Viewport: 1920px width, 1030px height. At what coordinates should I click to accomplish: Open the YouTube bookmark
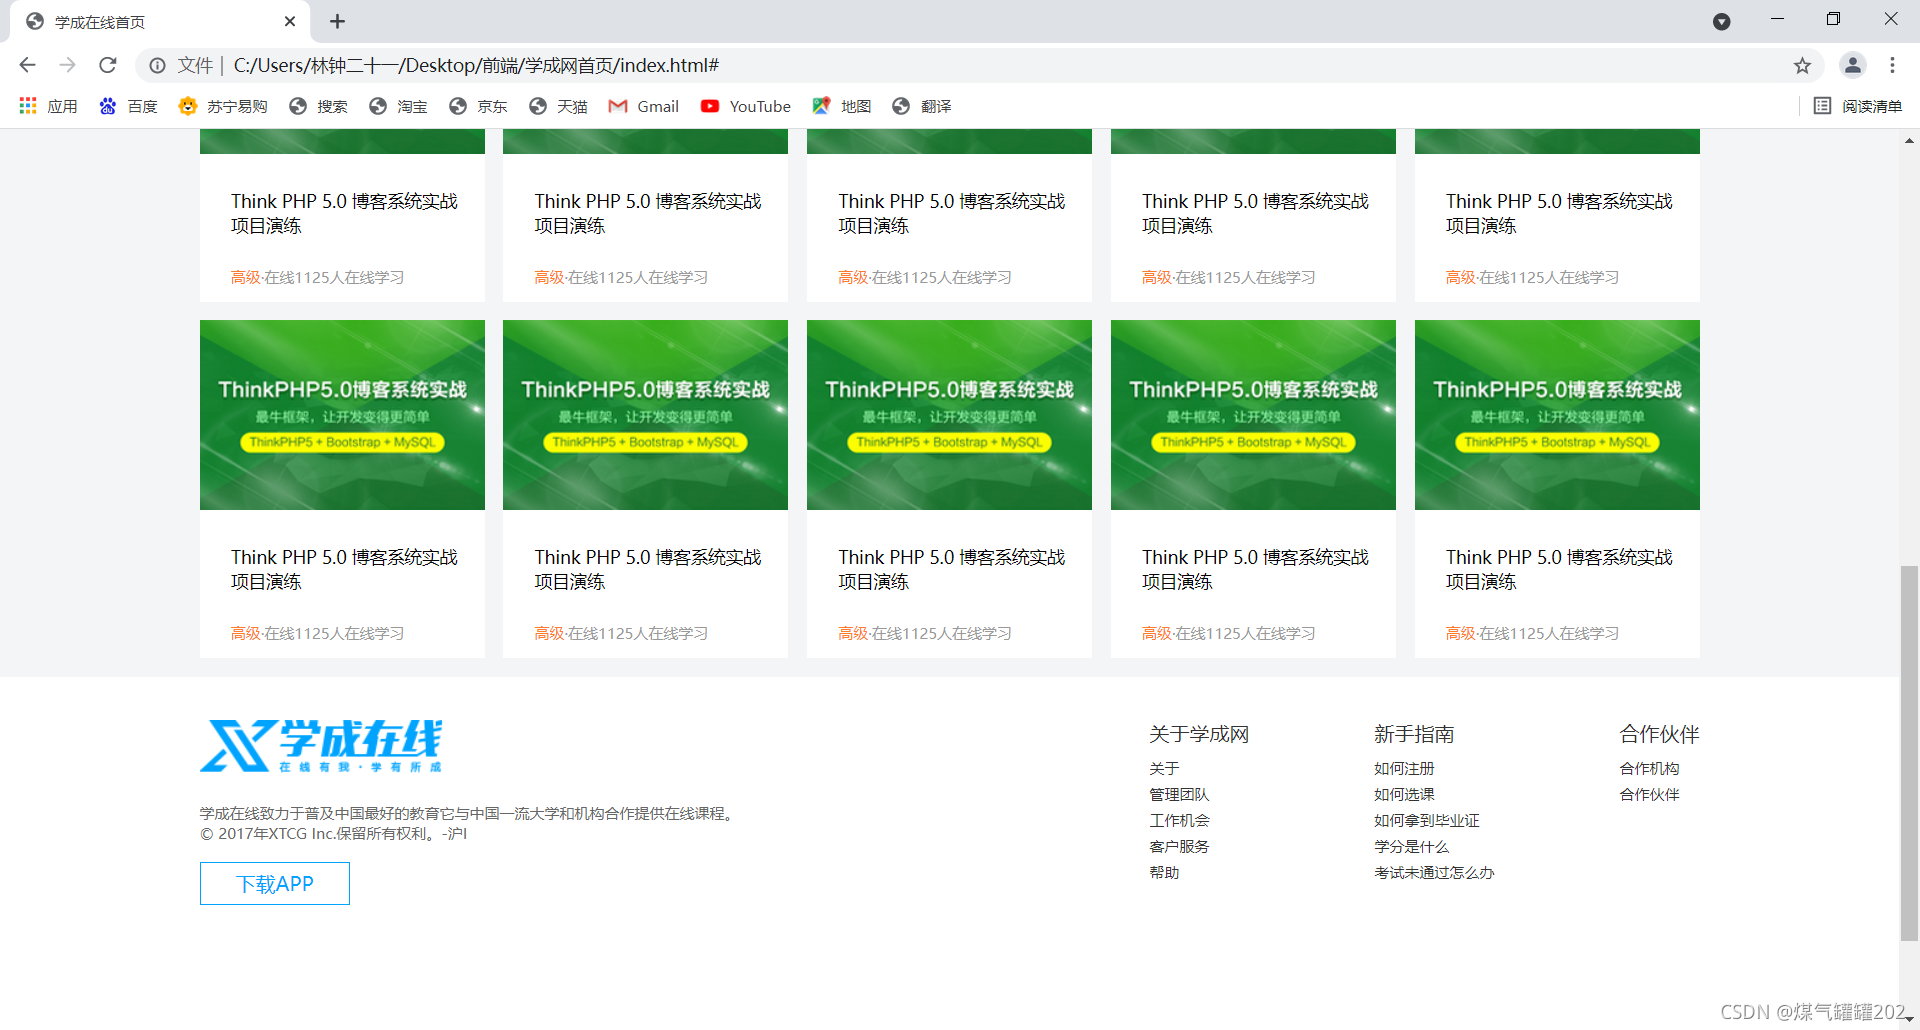(745, 106)
